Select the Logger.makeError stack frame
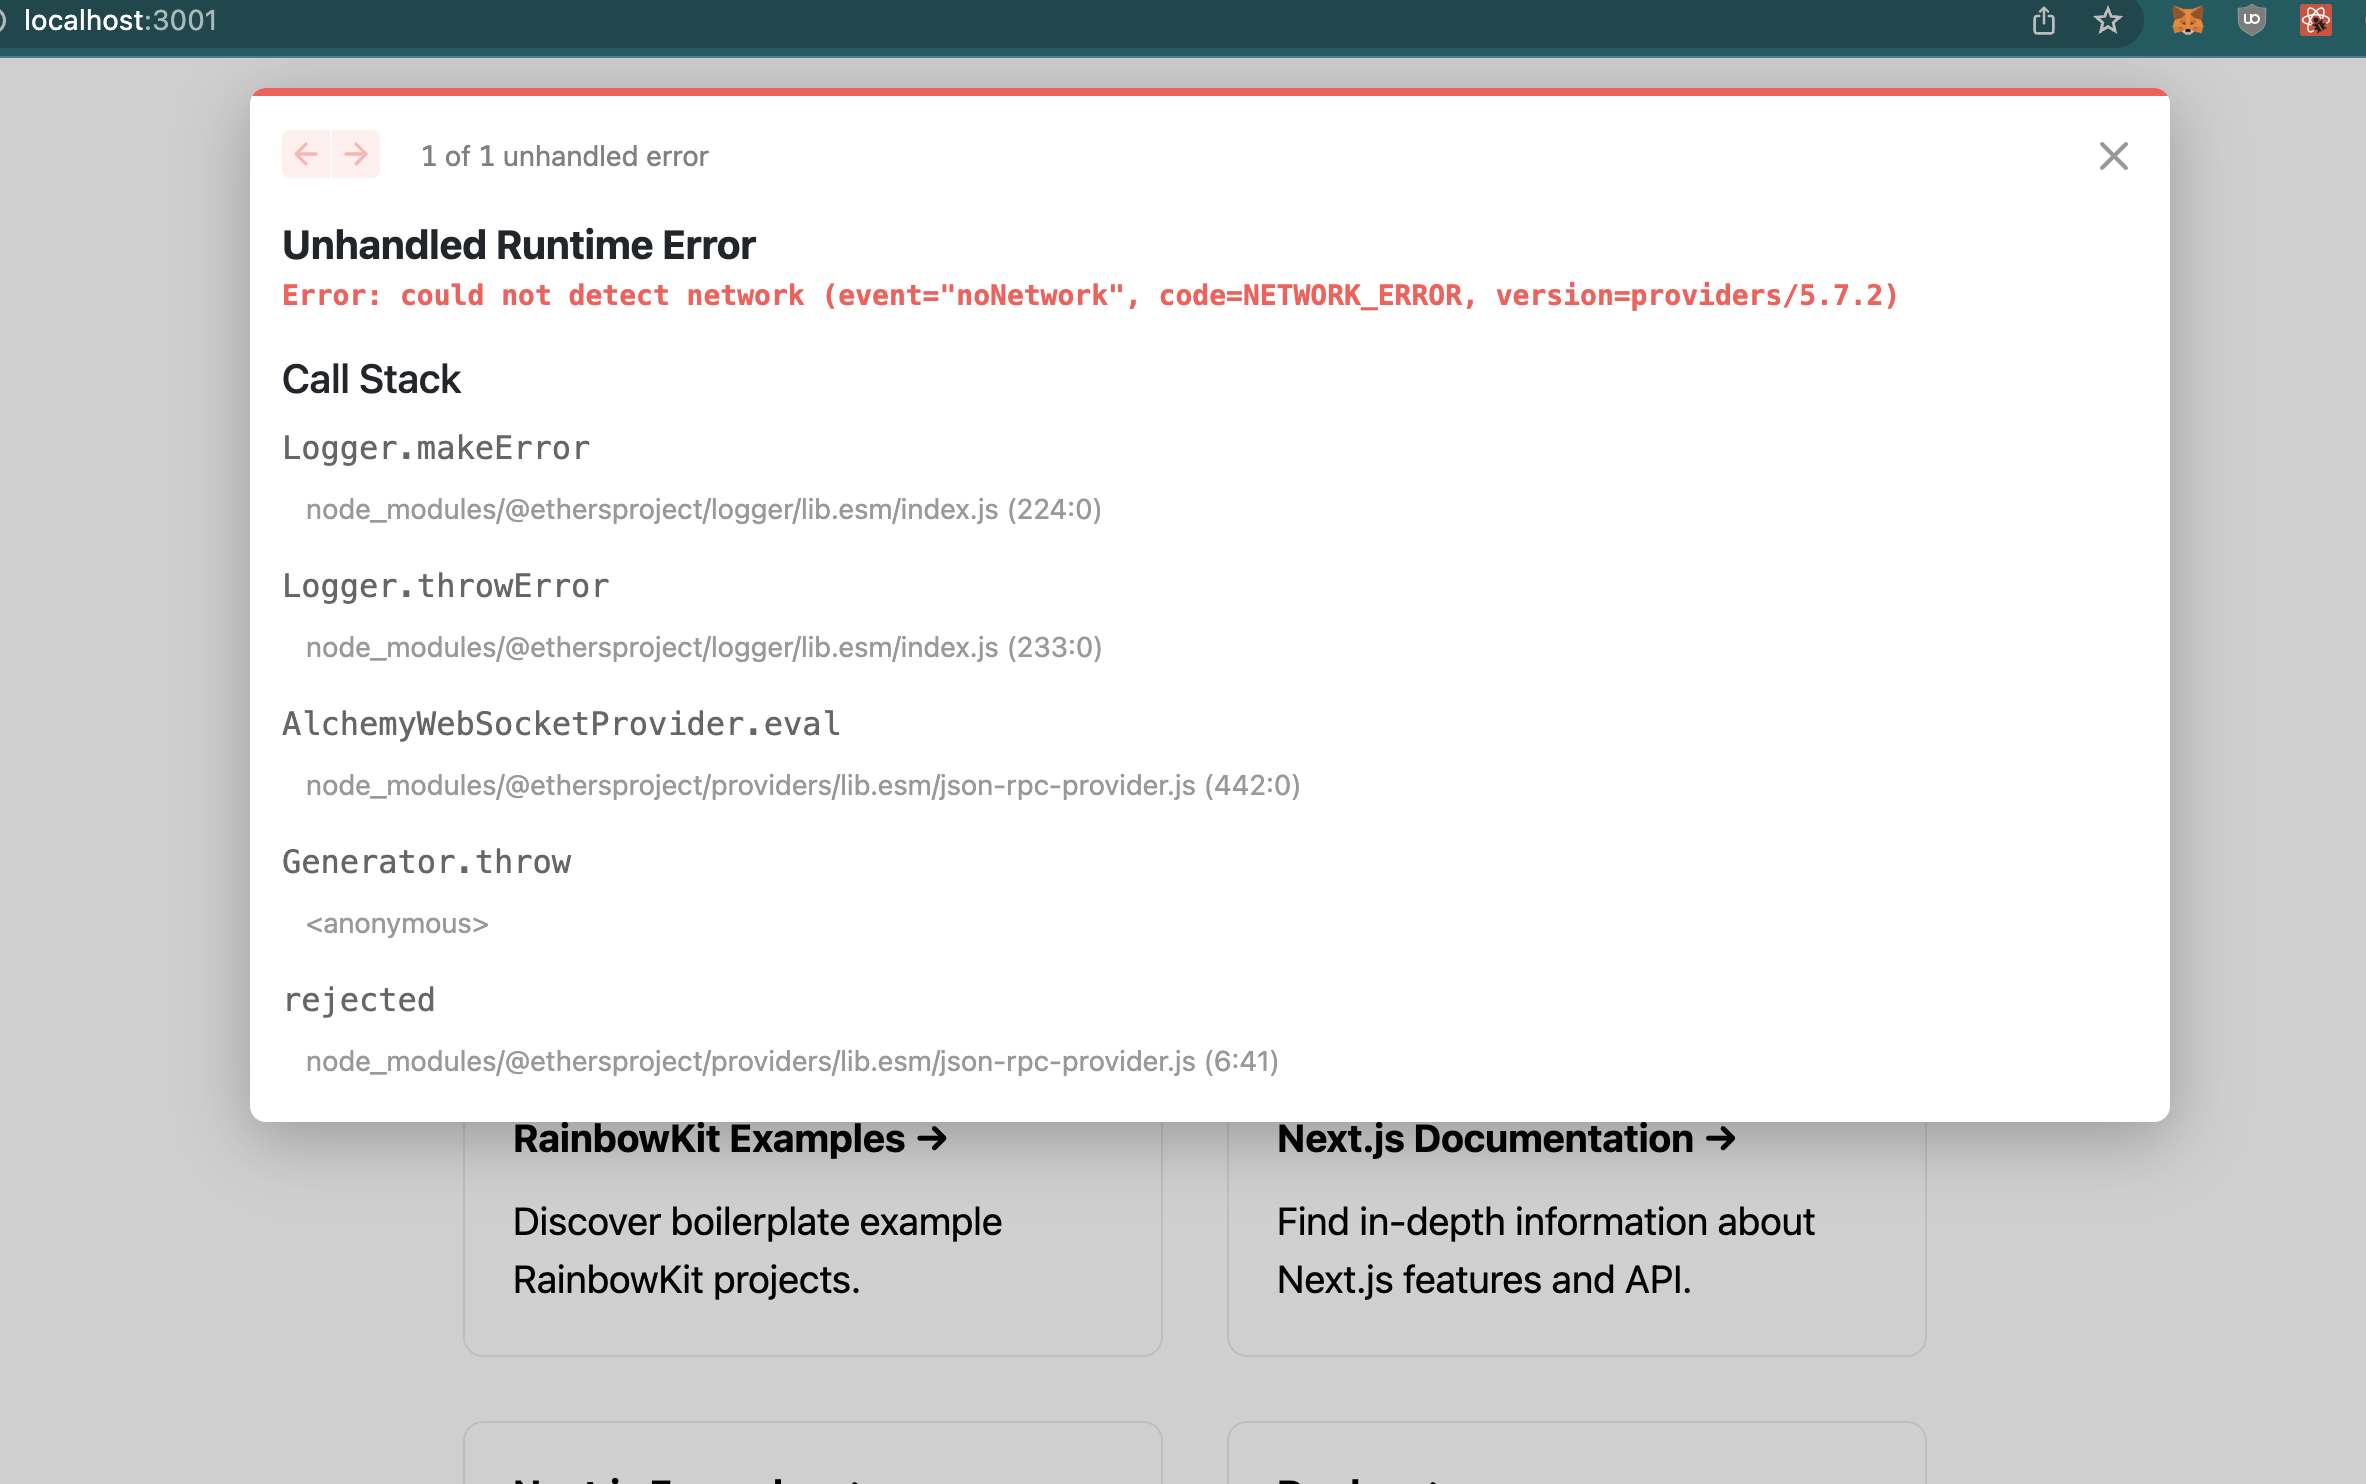This screenshot has width=2366, height=1484. (x=436, y=448)
